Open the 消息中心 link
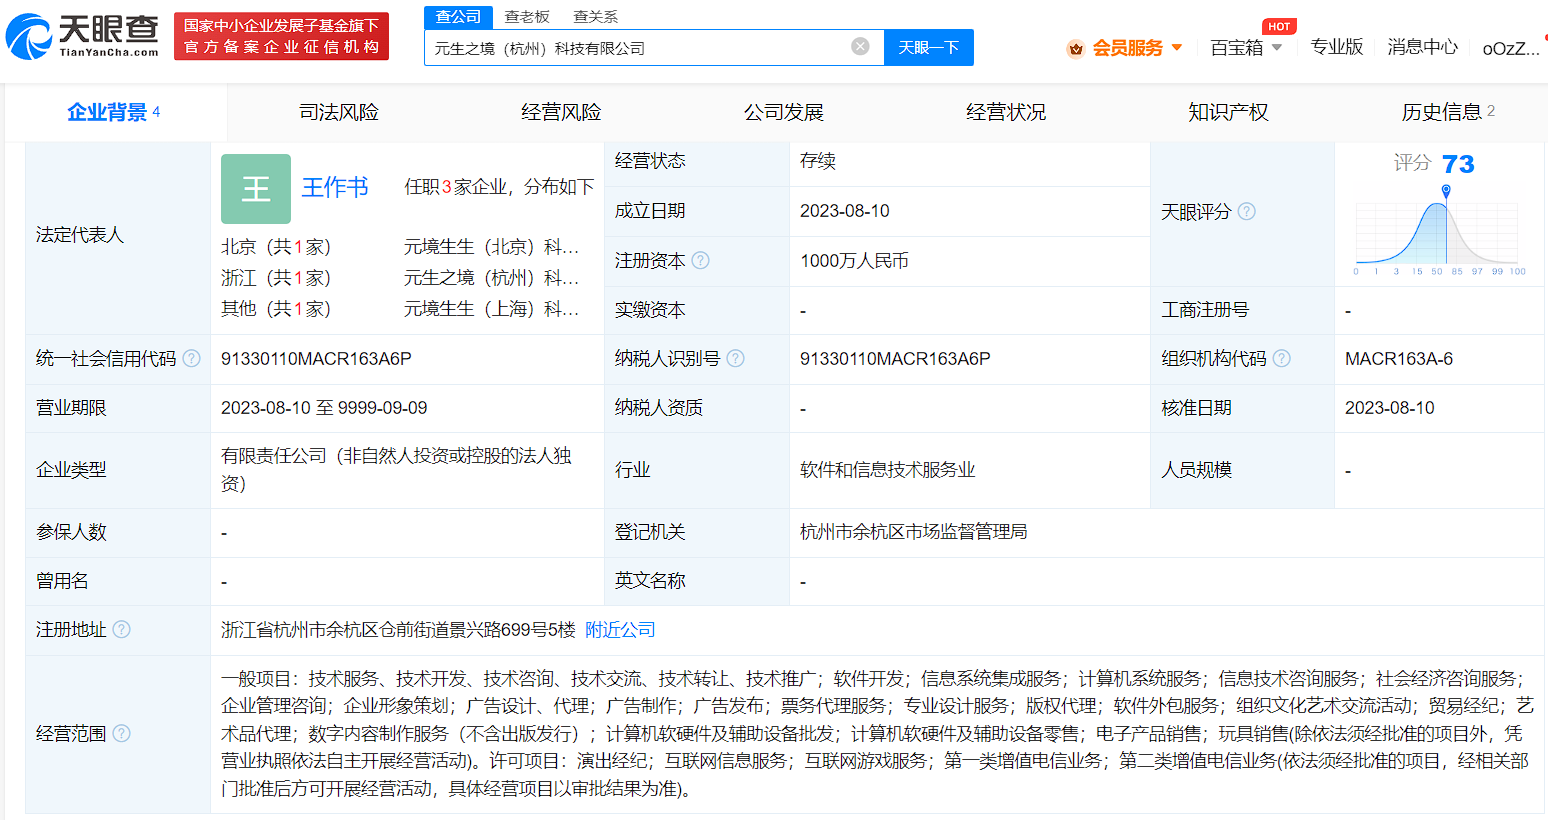This screenshot has width=1548, height=820. pos(1422,47)
